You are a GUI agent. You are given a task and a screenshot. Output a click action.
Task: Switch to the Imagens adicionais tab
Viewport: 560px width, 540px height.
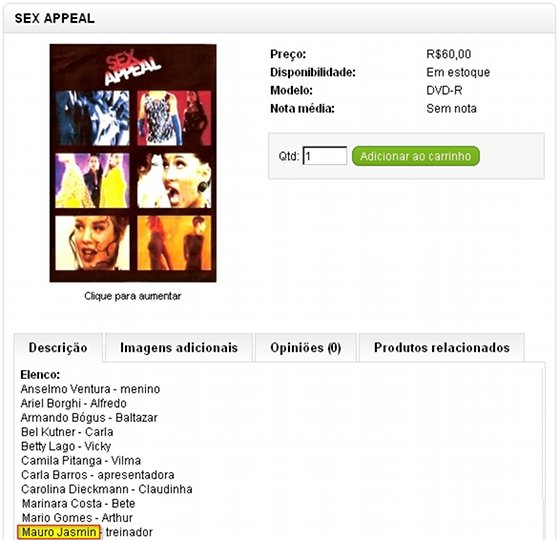pos(179,348)
